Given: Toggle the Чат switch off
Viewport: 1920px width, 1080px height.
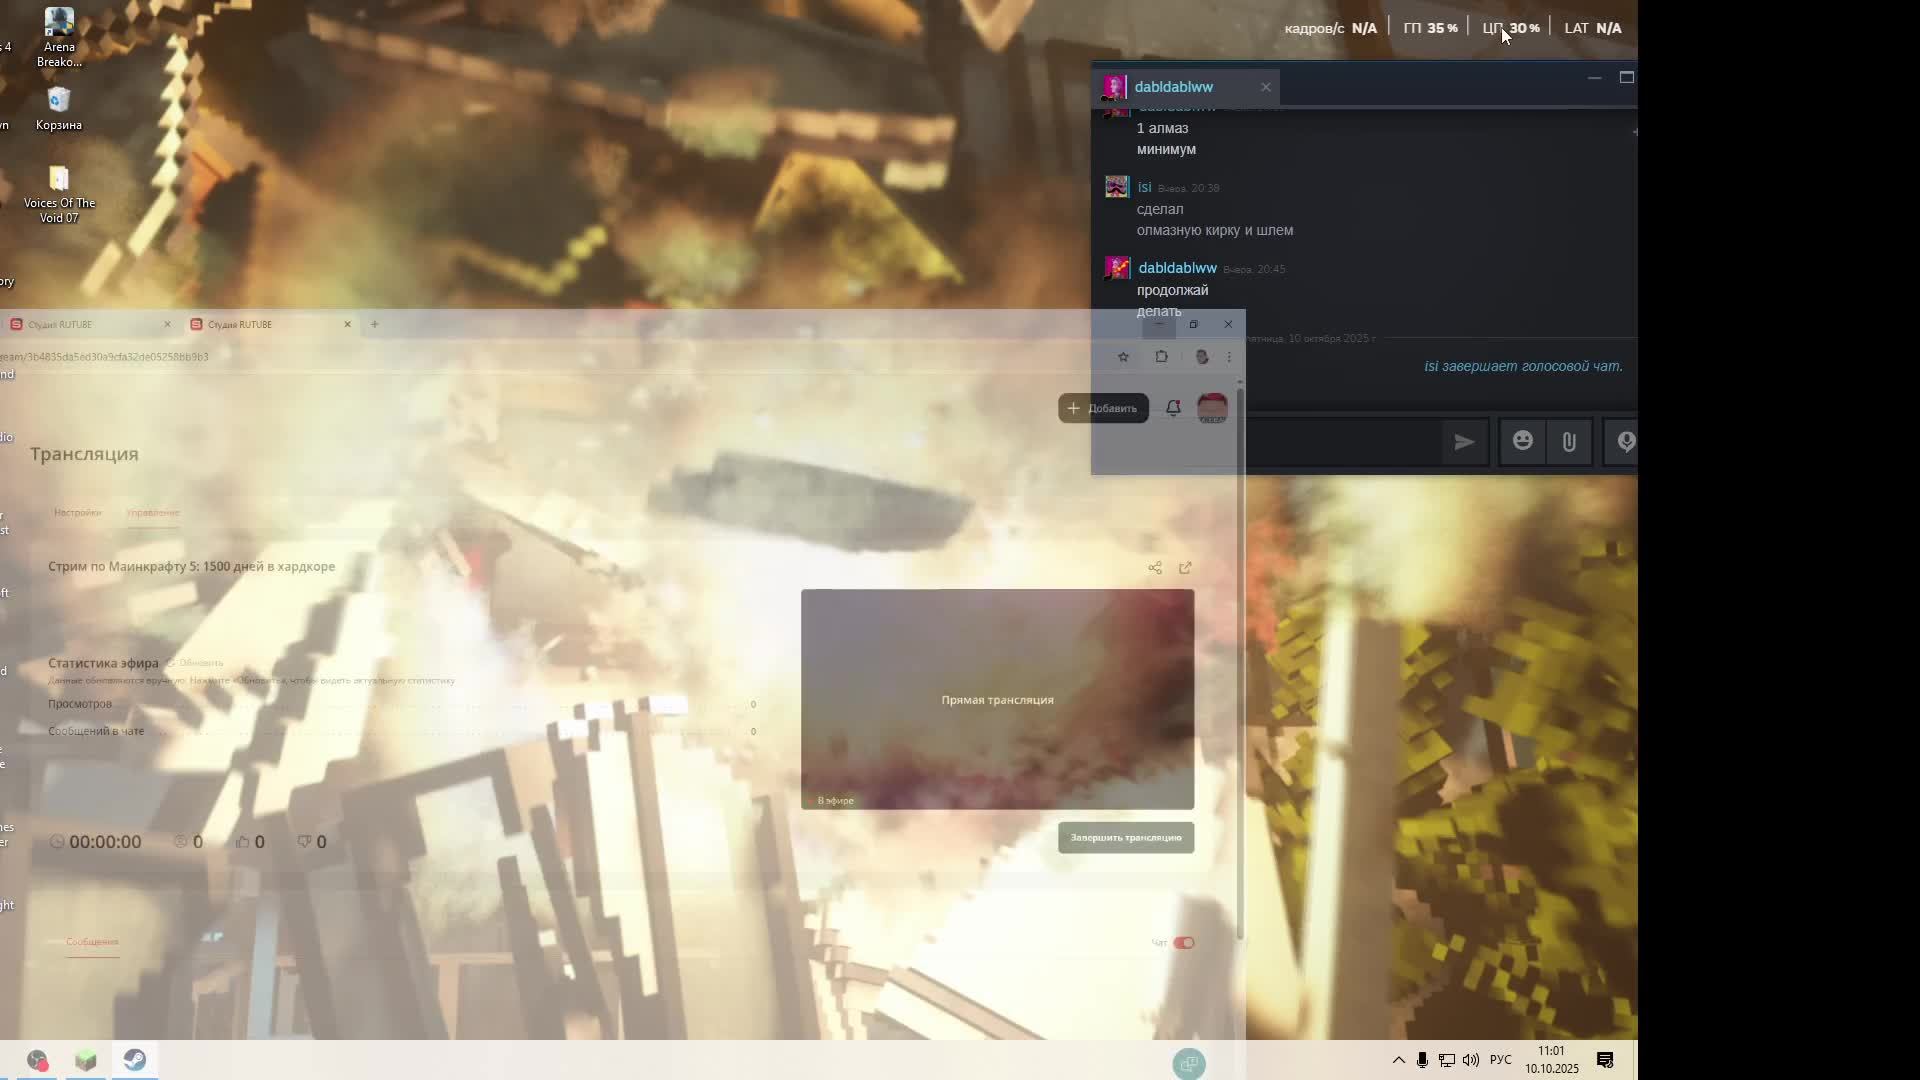Looking at the screenshot, I should 1184,942.
